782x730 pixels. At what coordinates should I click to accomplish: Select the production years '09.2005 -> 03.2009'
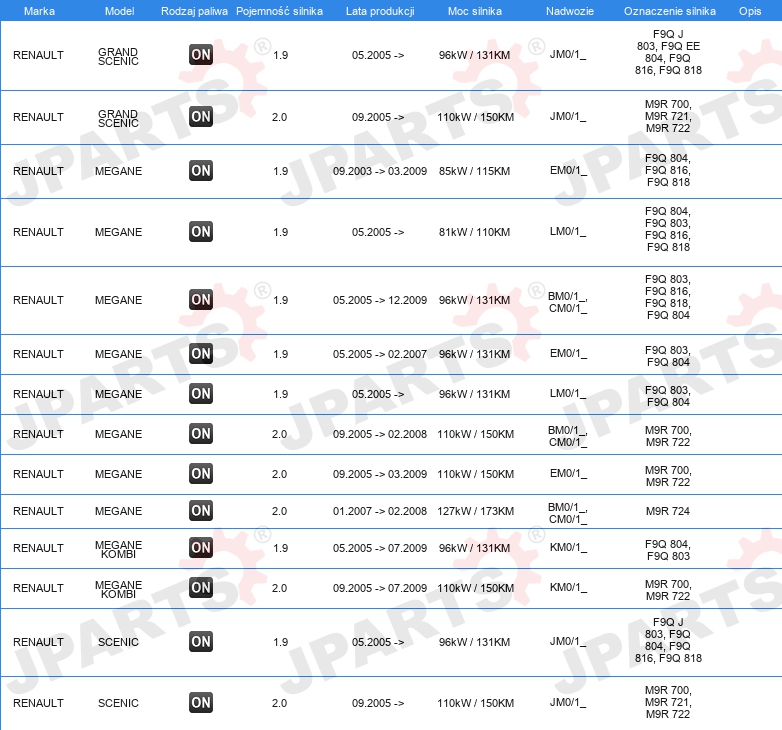tap(380, 474)
